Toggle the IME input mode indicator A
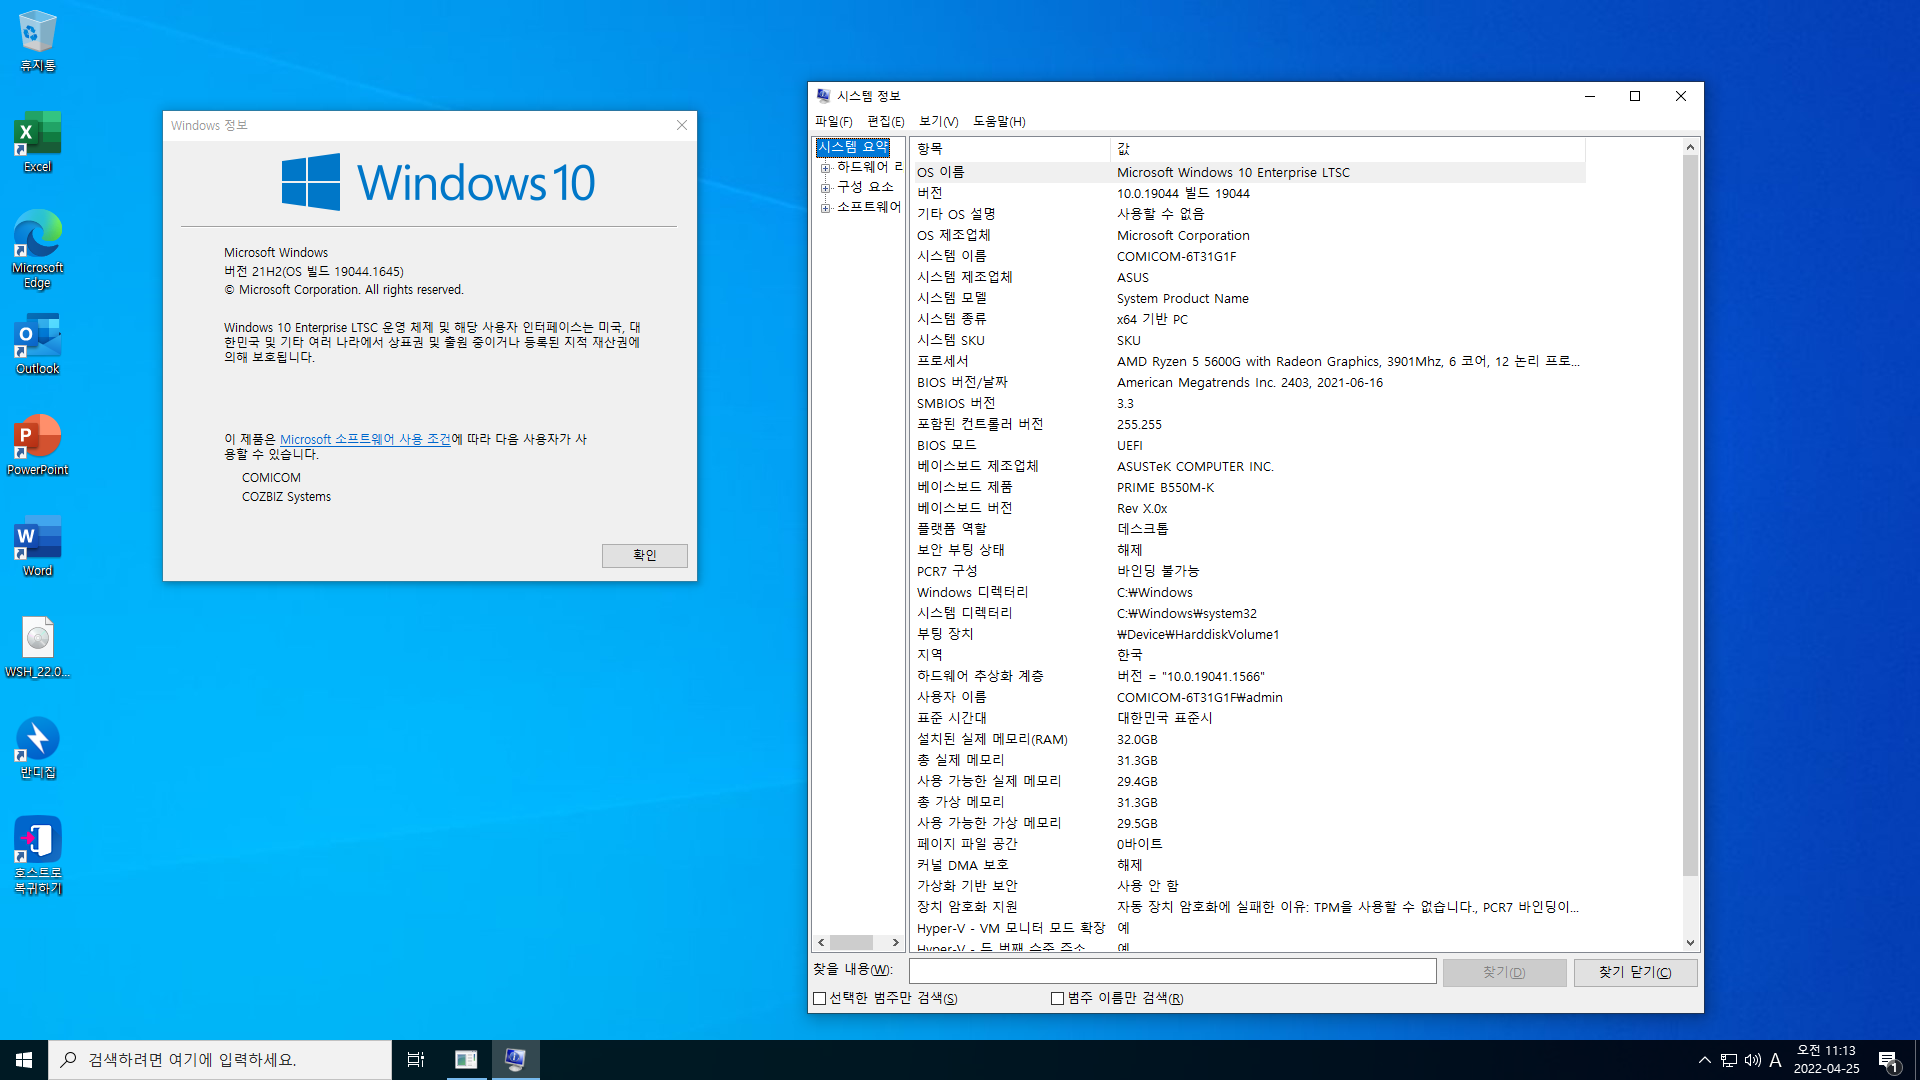 [x=1776, y=1060]
